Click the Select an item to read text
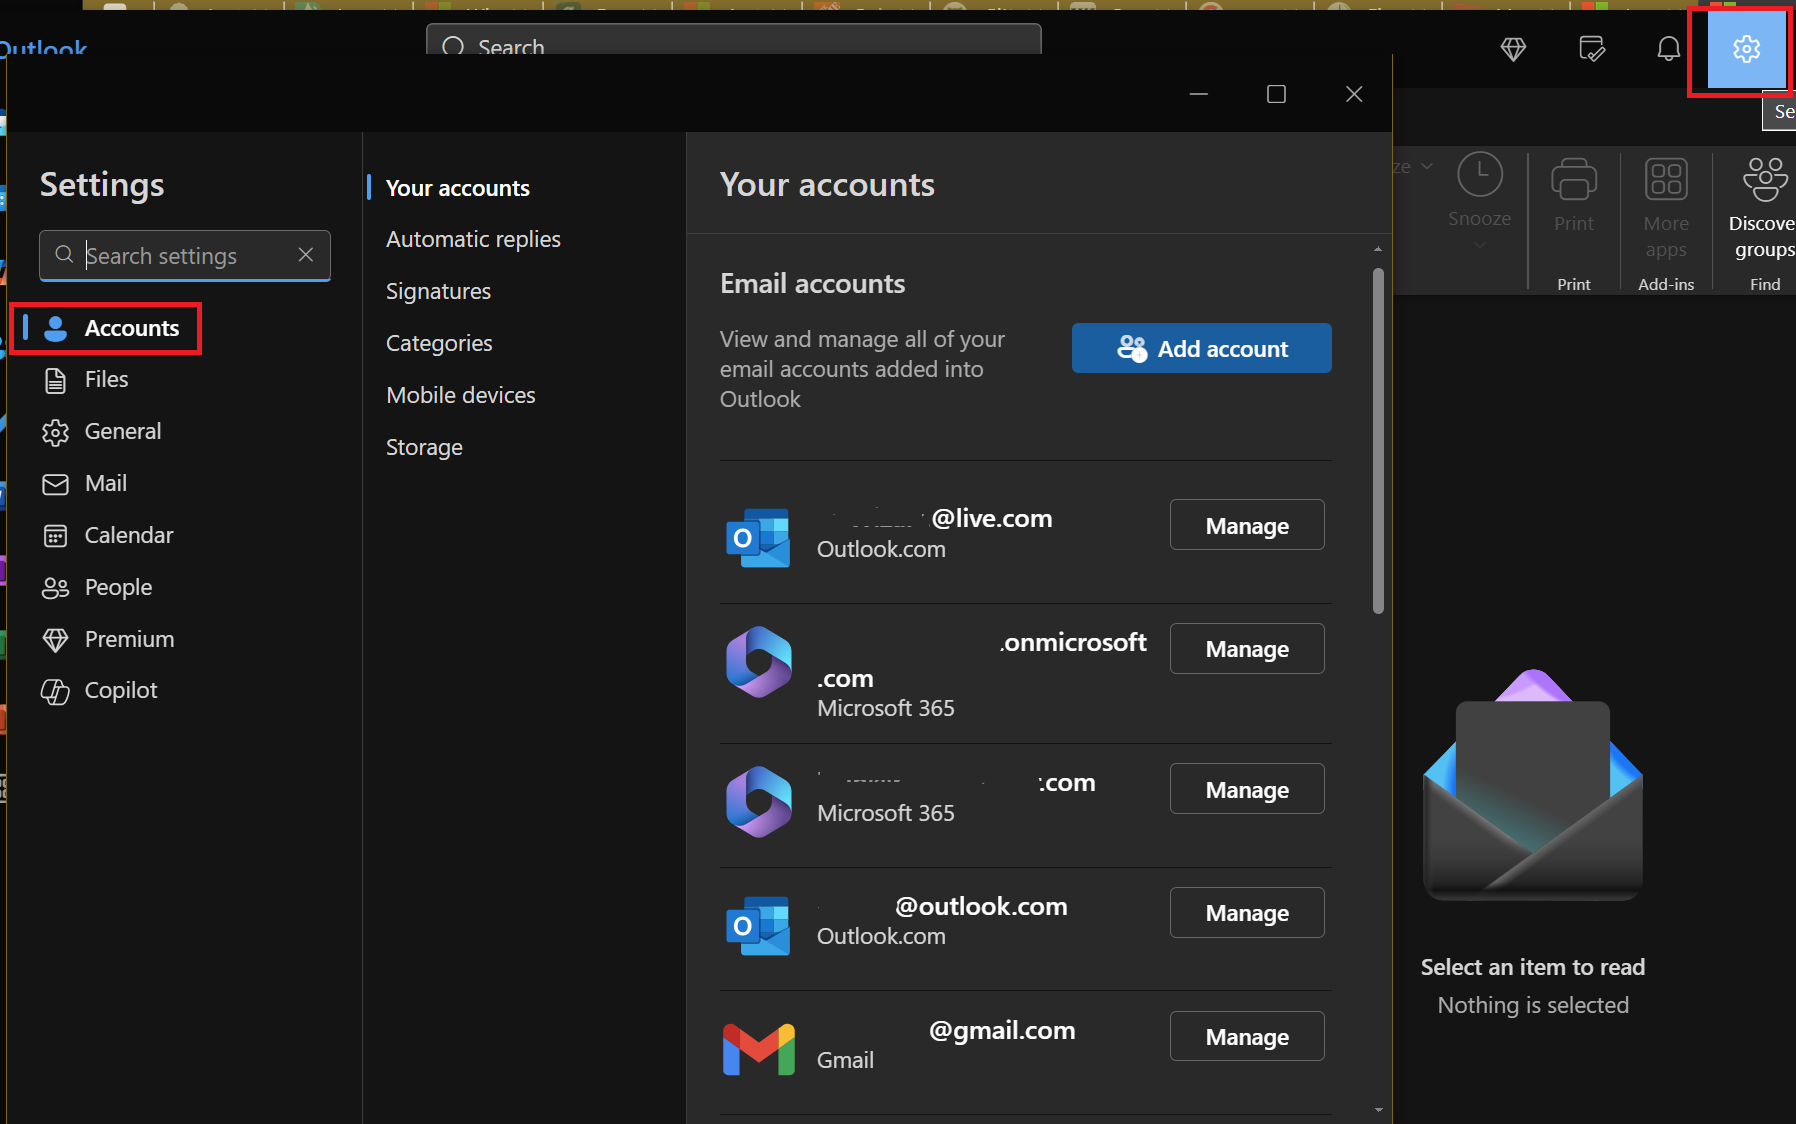 tap(1532, 967)
